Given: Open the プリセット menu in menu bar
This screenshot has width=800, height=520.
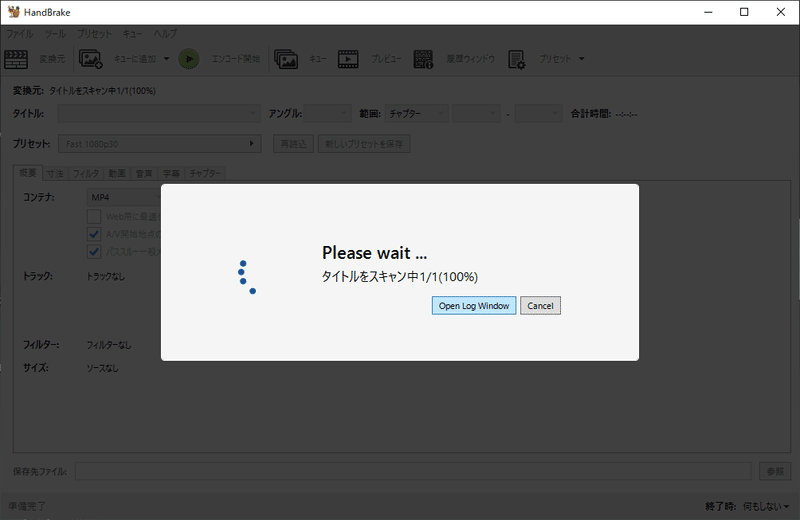Looking at the screenshot, I should pos(94,34).
